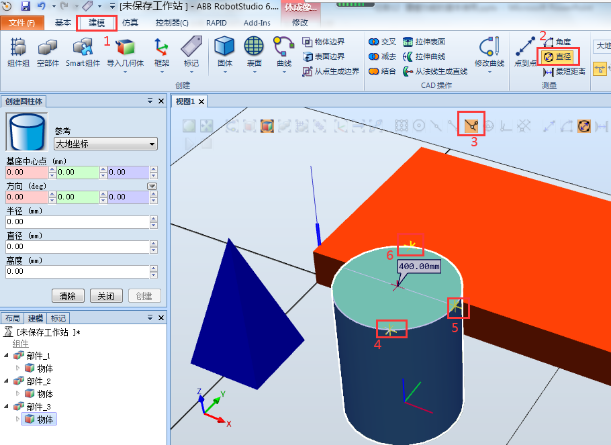Switch to the 标记 panel tab
The height and width of the screenshot is (445, 611).
(60, 316)
